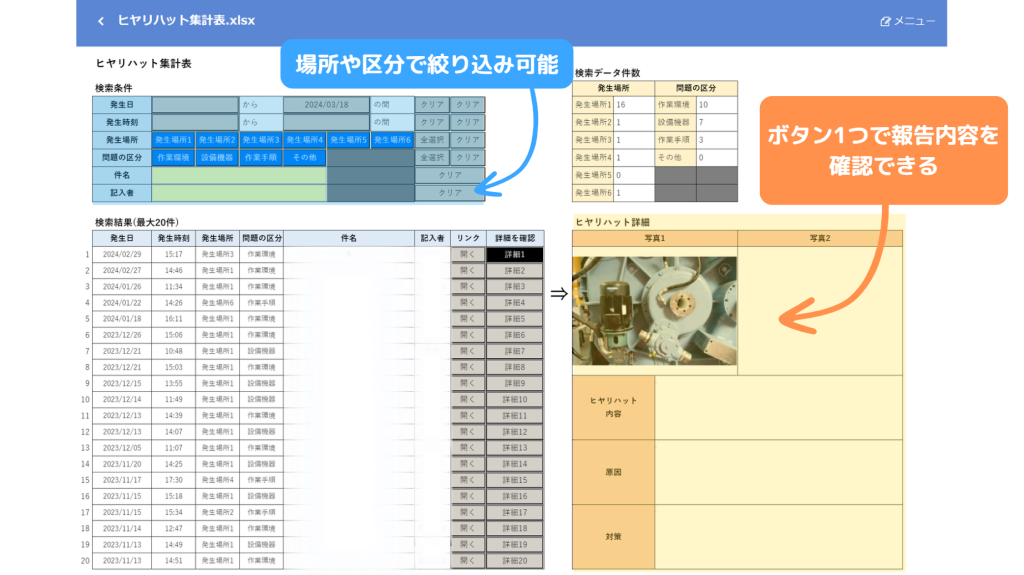1024x575 pixels.
Task: Toggle the 作業手順 category filter
Action: tap(261, 157)
